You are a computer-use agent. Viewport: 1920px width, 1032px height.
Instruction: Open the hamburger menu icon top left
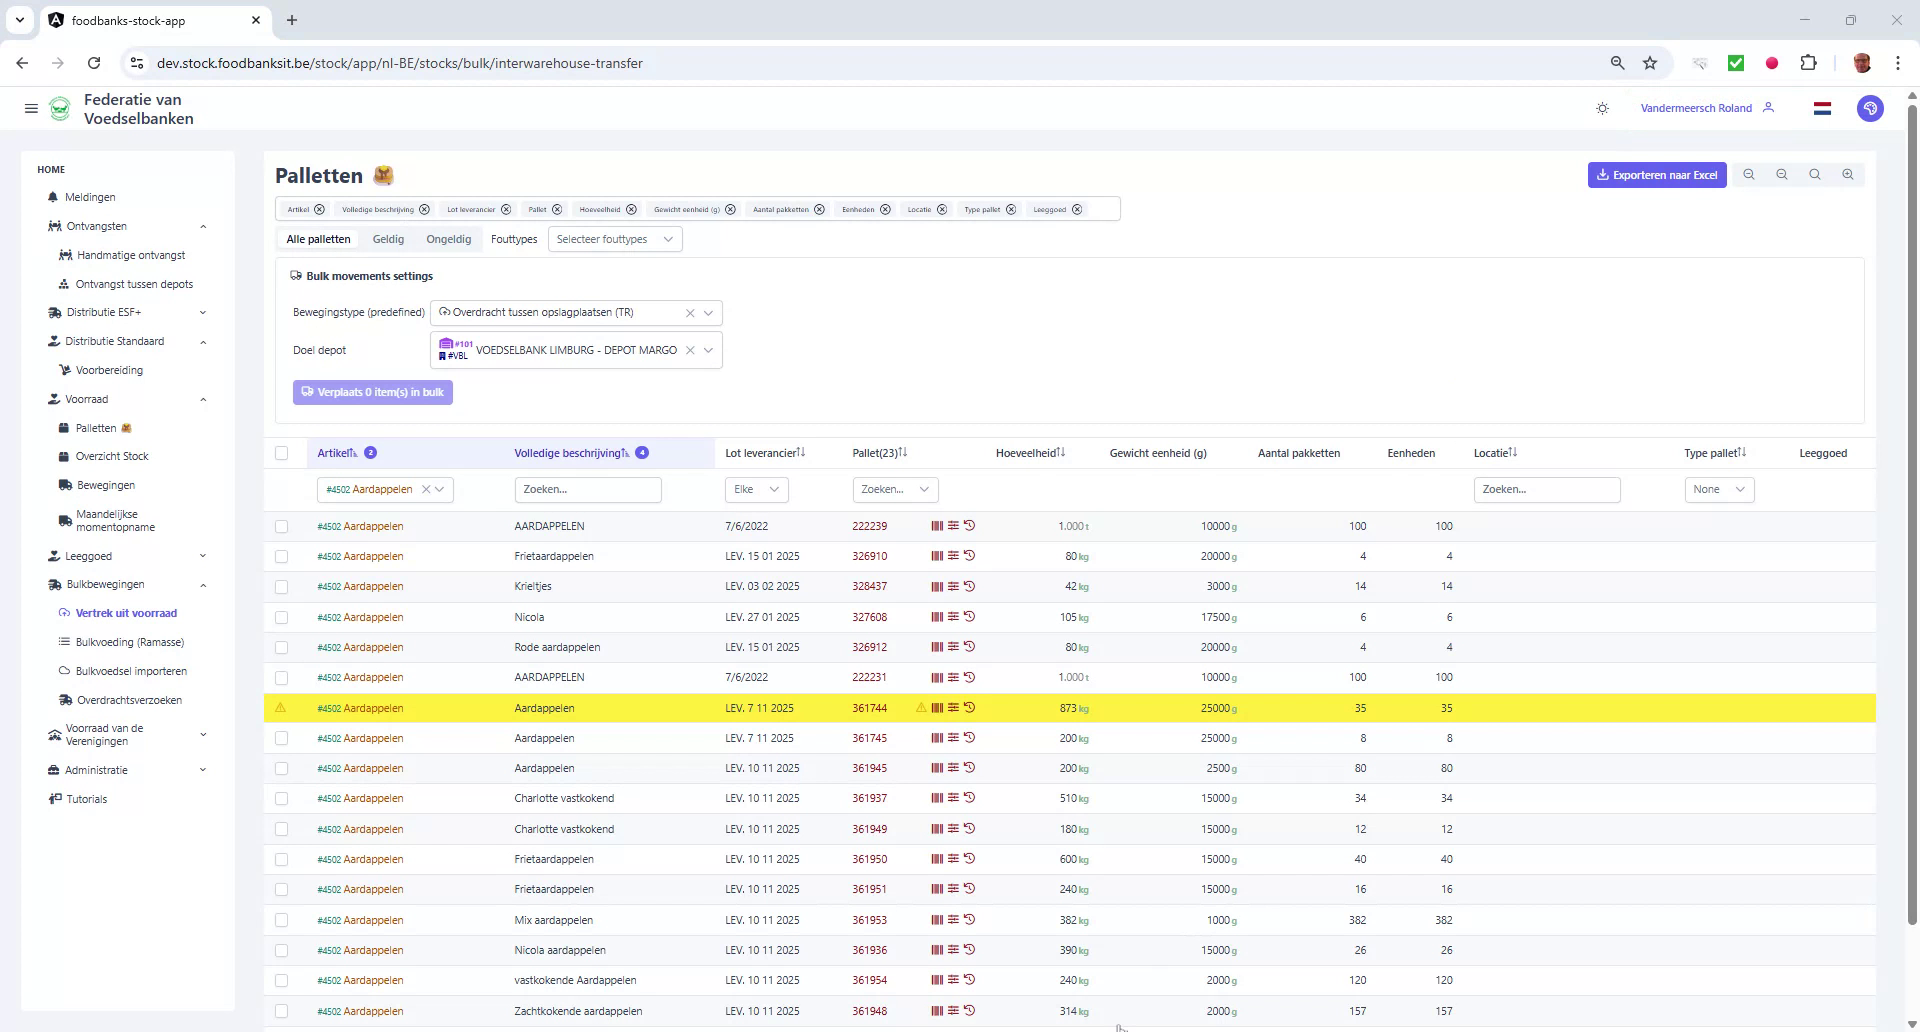(x=31, y=108)
